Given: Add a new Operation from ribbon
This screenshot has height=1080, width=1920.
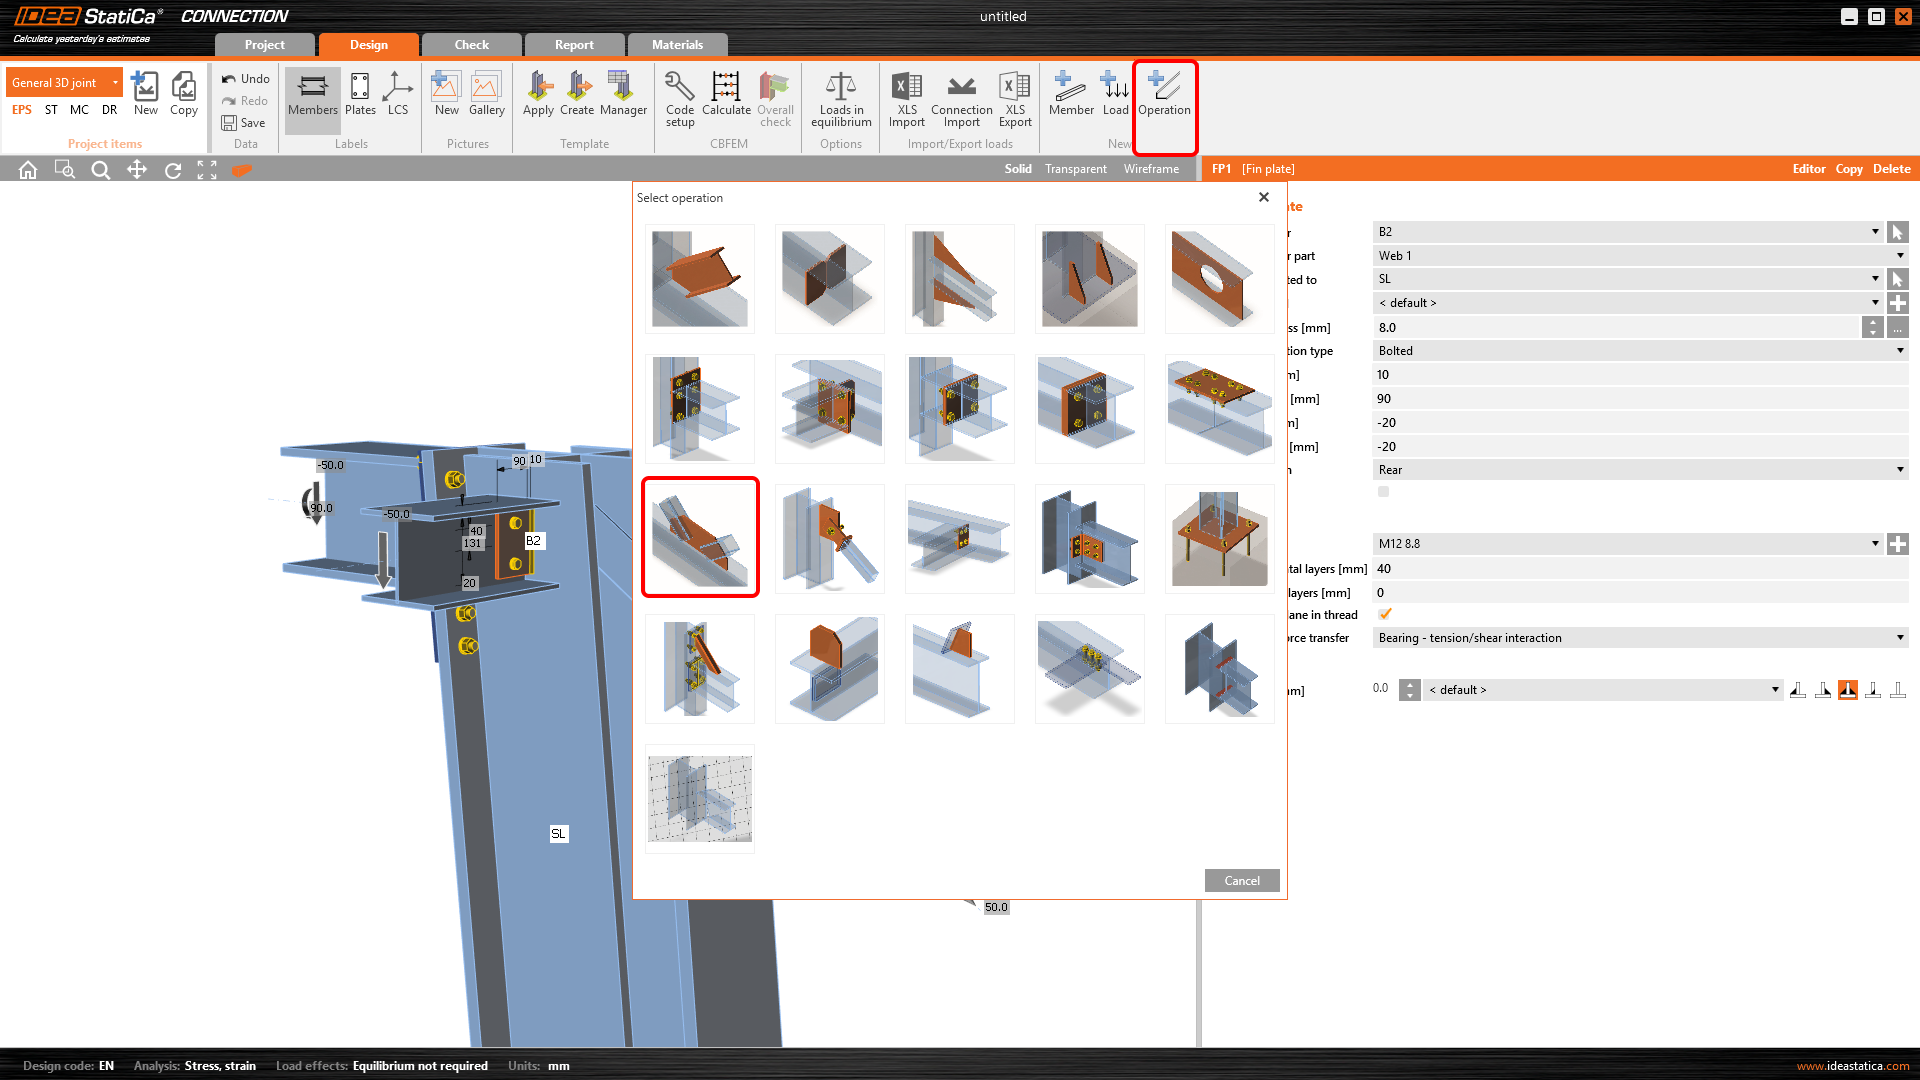Looking at the screenshot, I should (x=1164, y=93).
